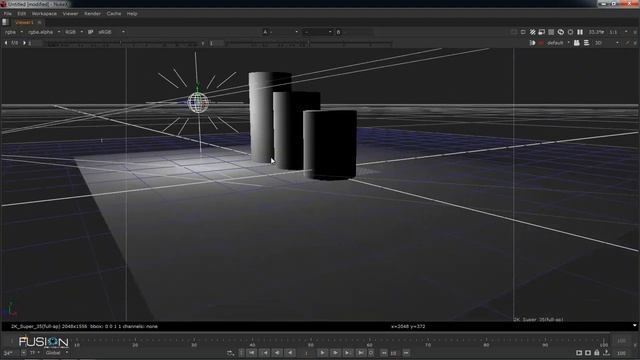Click the current frame number field
Viewport: 640px width, 360px height.
coord(307,353)
